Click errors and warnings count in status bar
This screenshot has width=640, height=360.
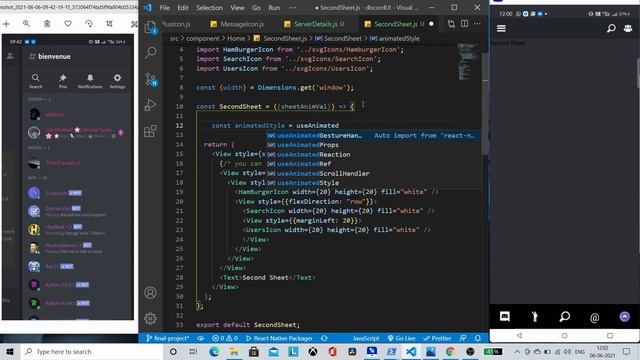225,338
